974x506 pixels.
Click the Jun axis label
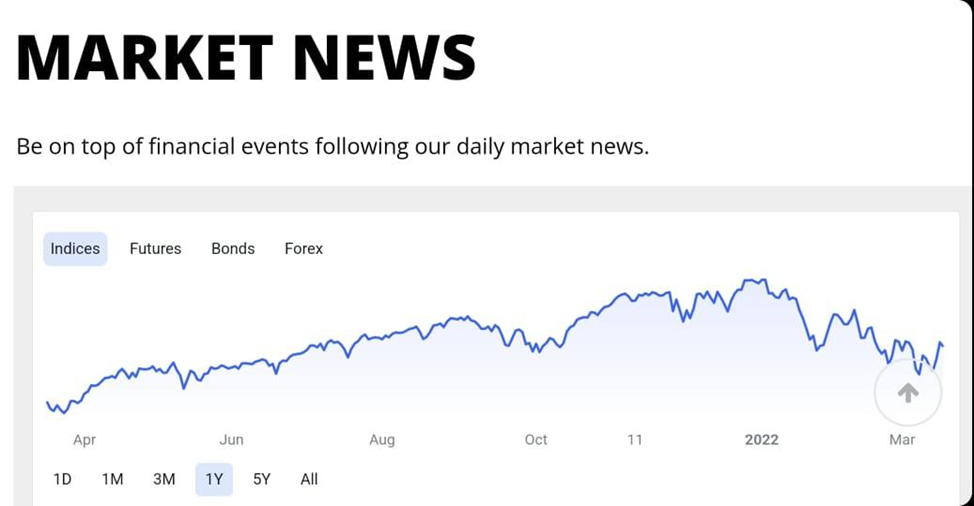tap(231, 440)
